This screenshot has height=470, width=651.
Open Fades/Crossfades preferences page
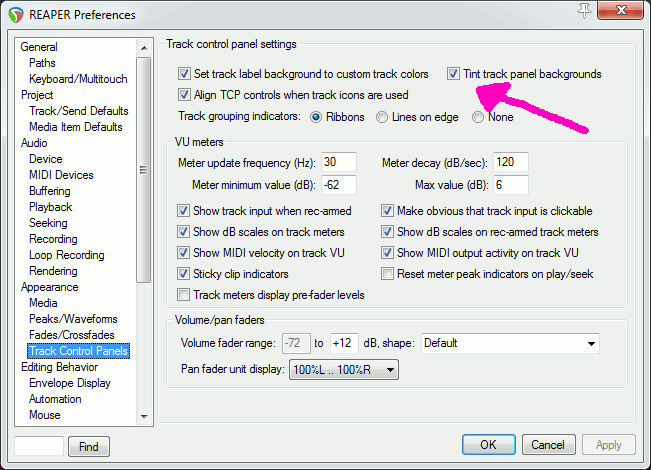coord(71,335)
